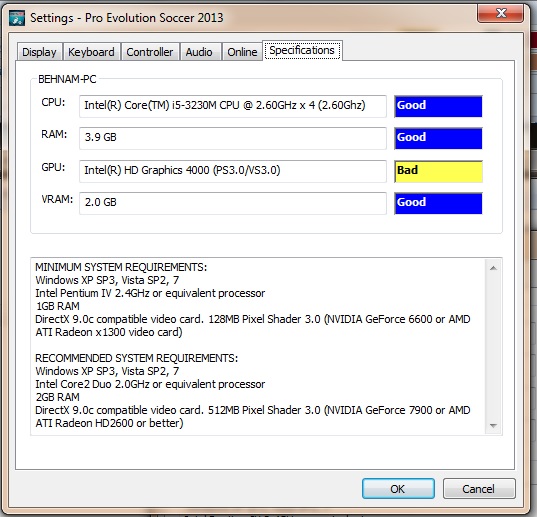Open the Online tab

242,52
